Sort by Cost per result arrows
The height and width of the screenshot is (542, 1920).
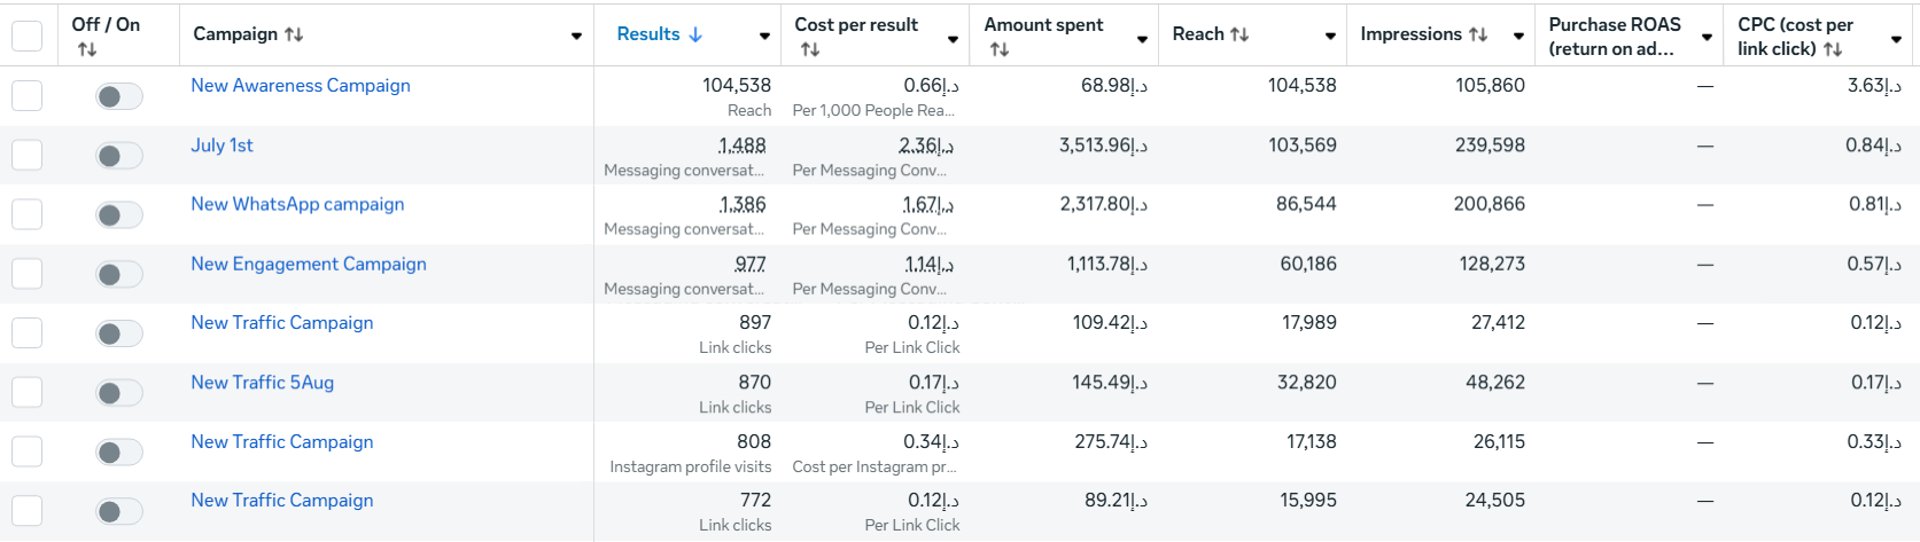pos(810,49)
